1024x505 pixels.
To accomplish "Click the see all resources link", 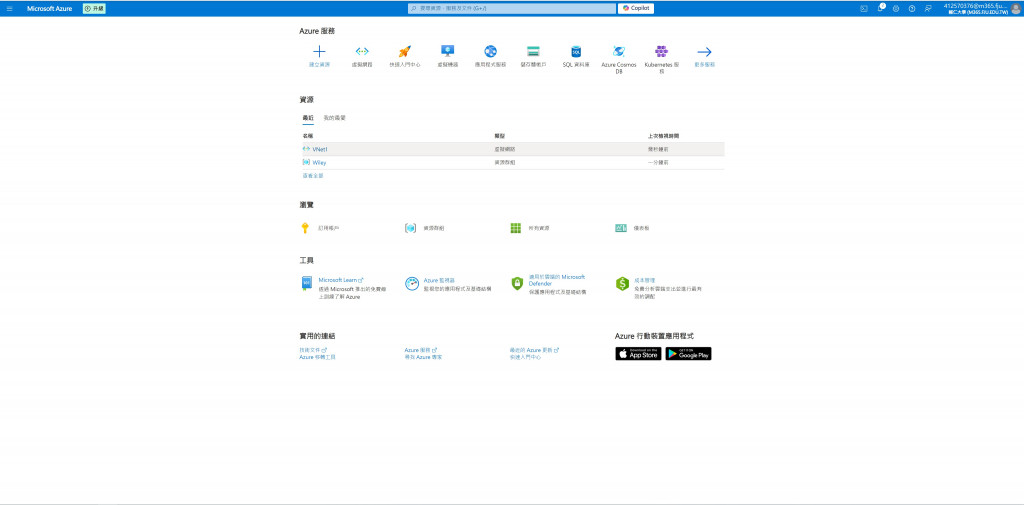I will (312, 176).
